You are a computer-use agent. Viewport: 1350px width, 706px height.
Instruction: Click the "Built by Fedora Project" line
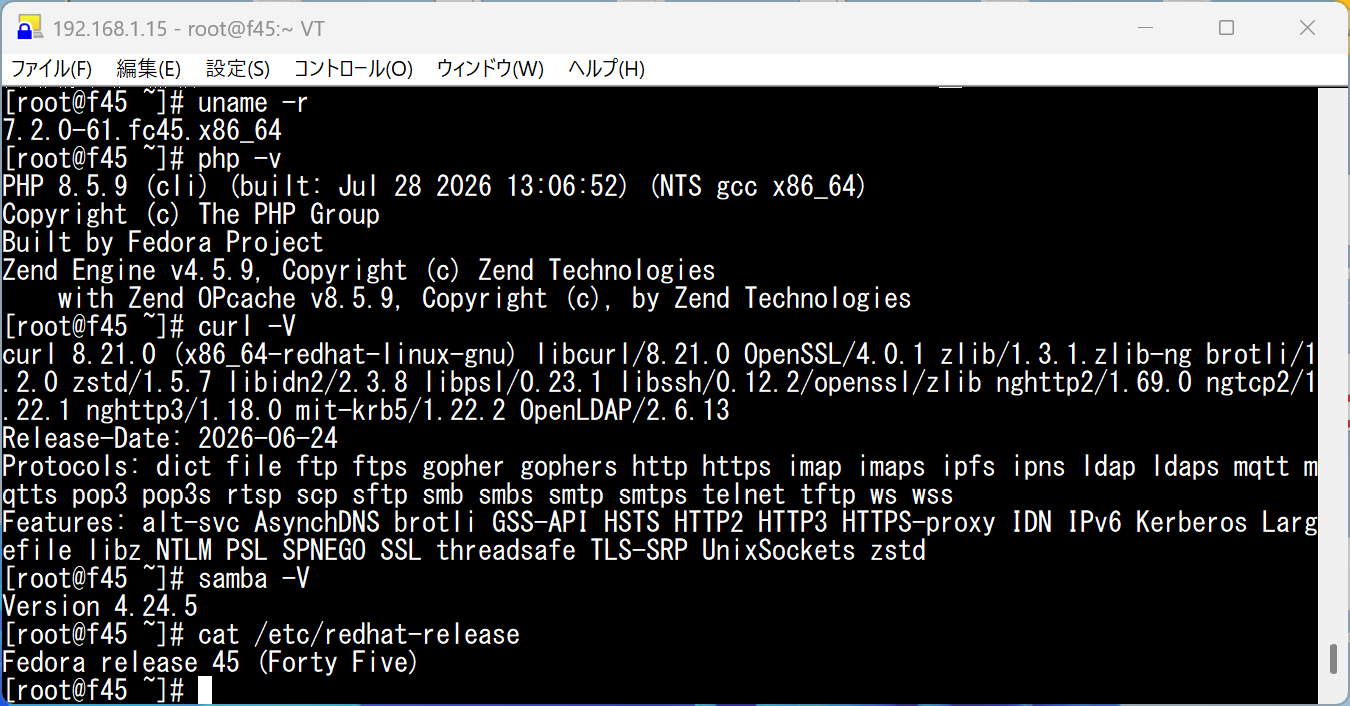163,243
